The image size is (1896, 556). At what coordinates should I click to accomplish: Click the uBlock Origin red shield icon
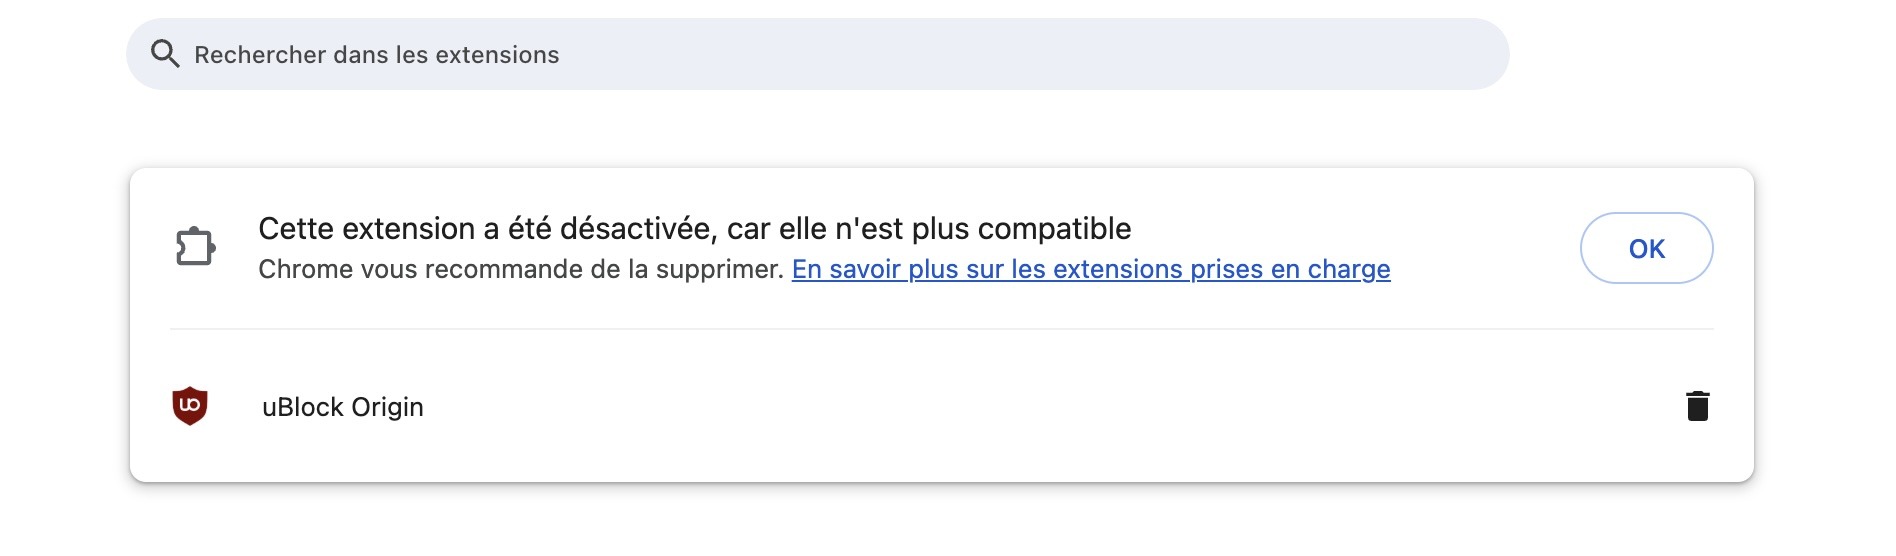click(190, 406)
